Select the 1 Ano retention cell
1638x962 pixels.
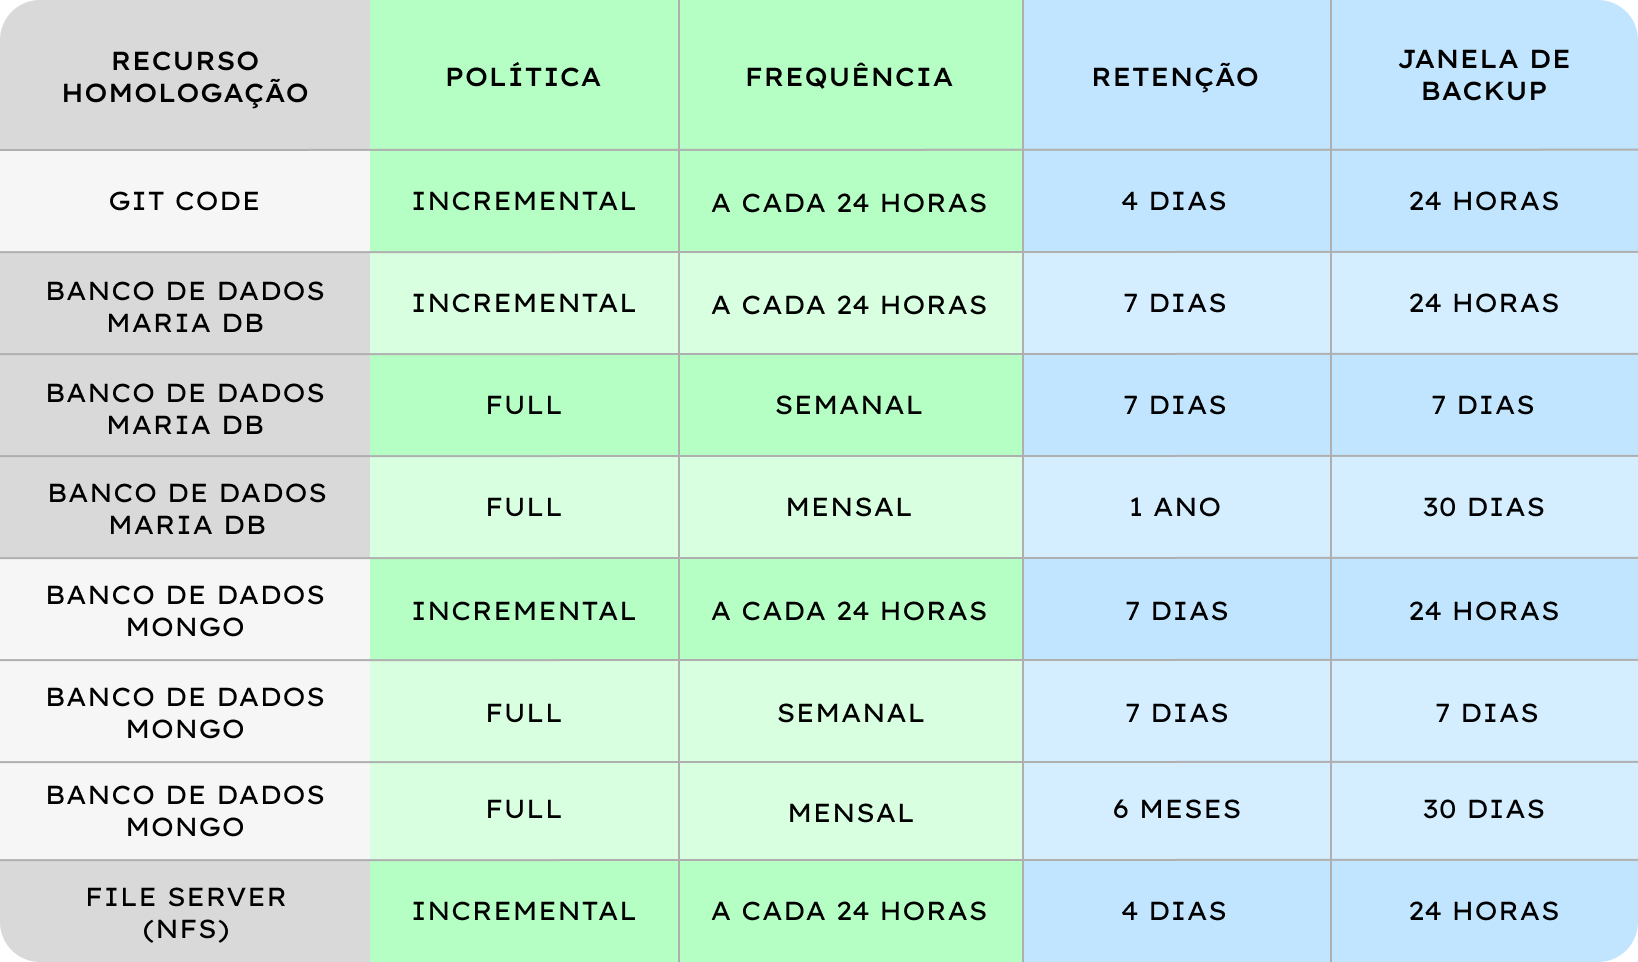[1176, 507]
